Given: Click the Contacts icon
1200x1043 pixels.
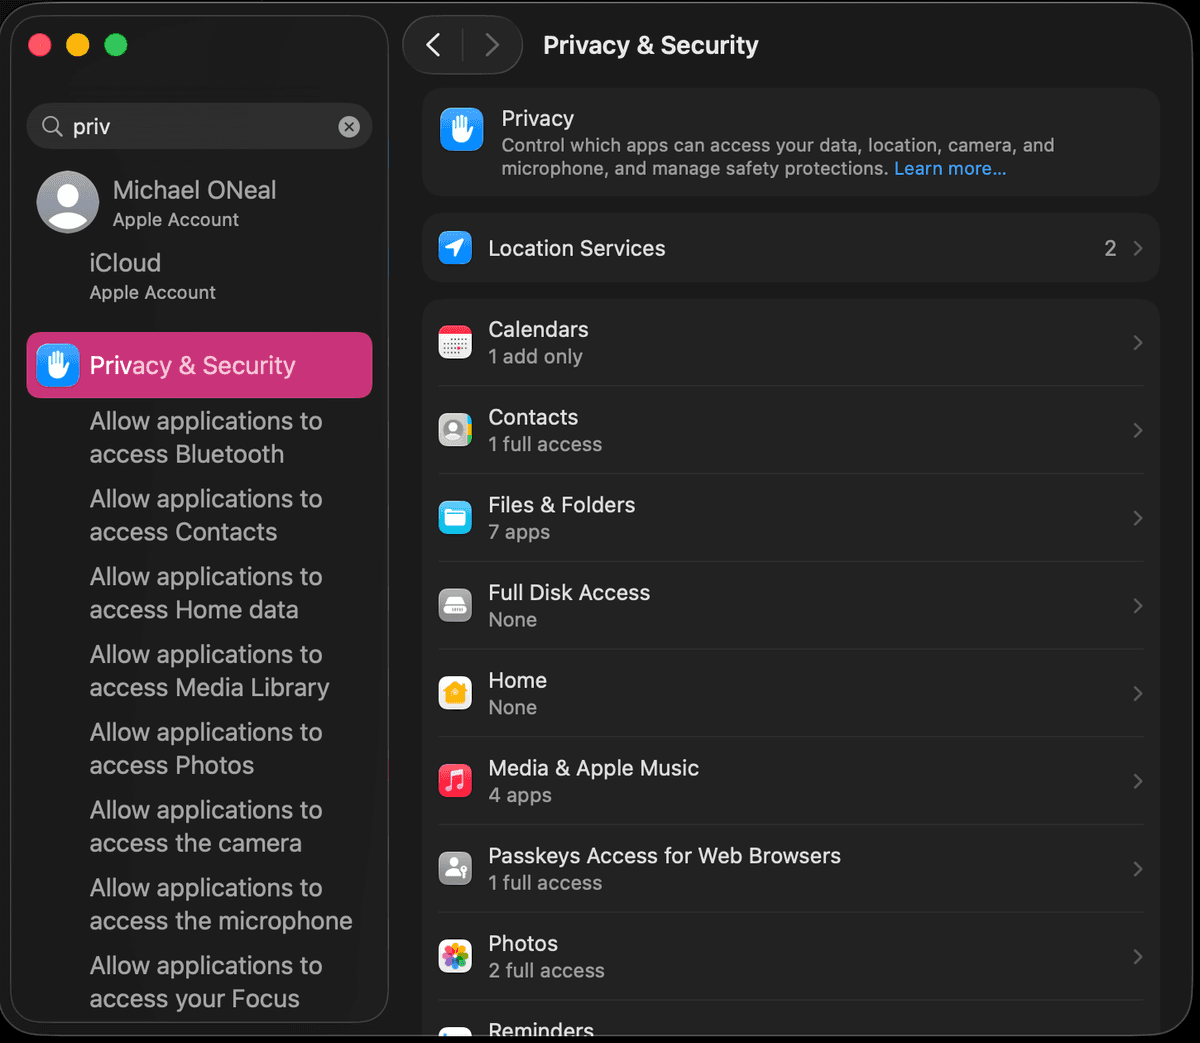Looking at the screenshot, I should (x=455, y=430).
